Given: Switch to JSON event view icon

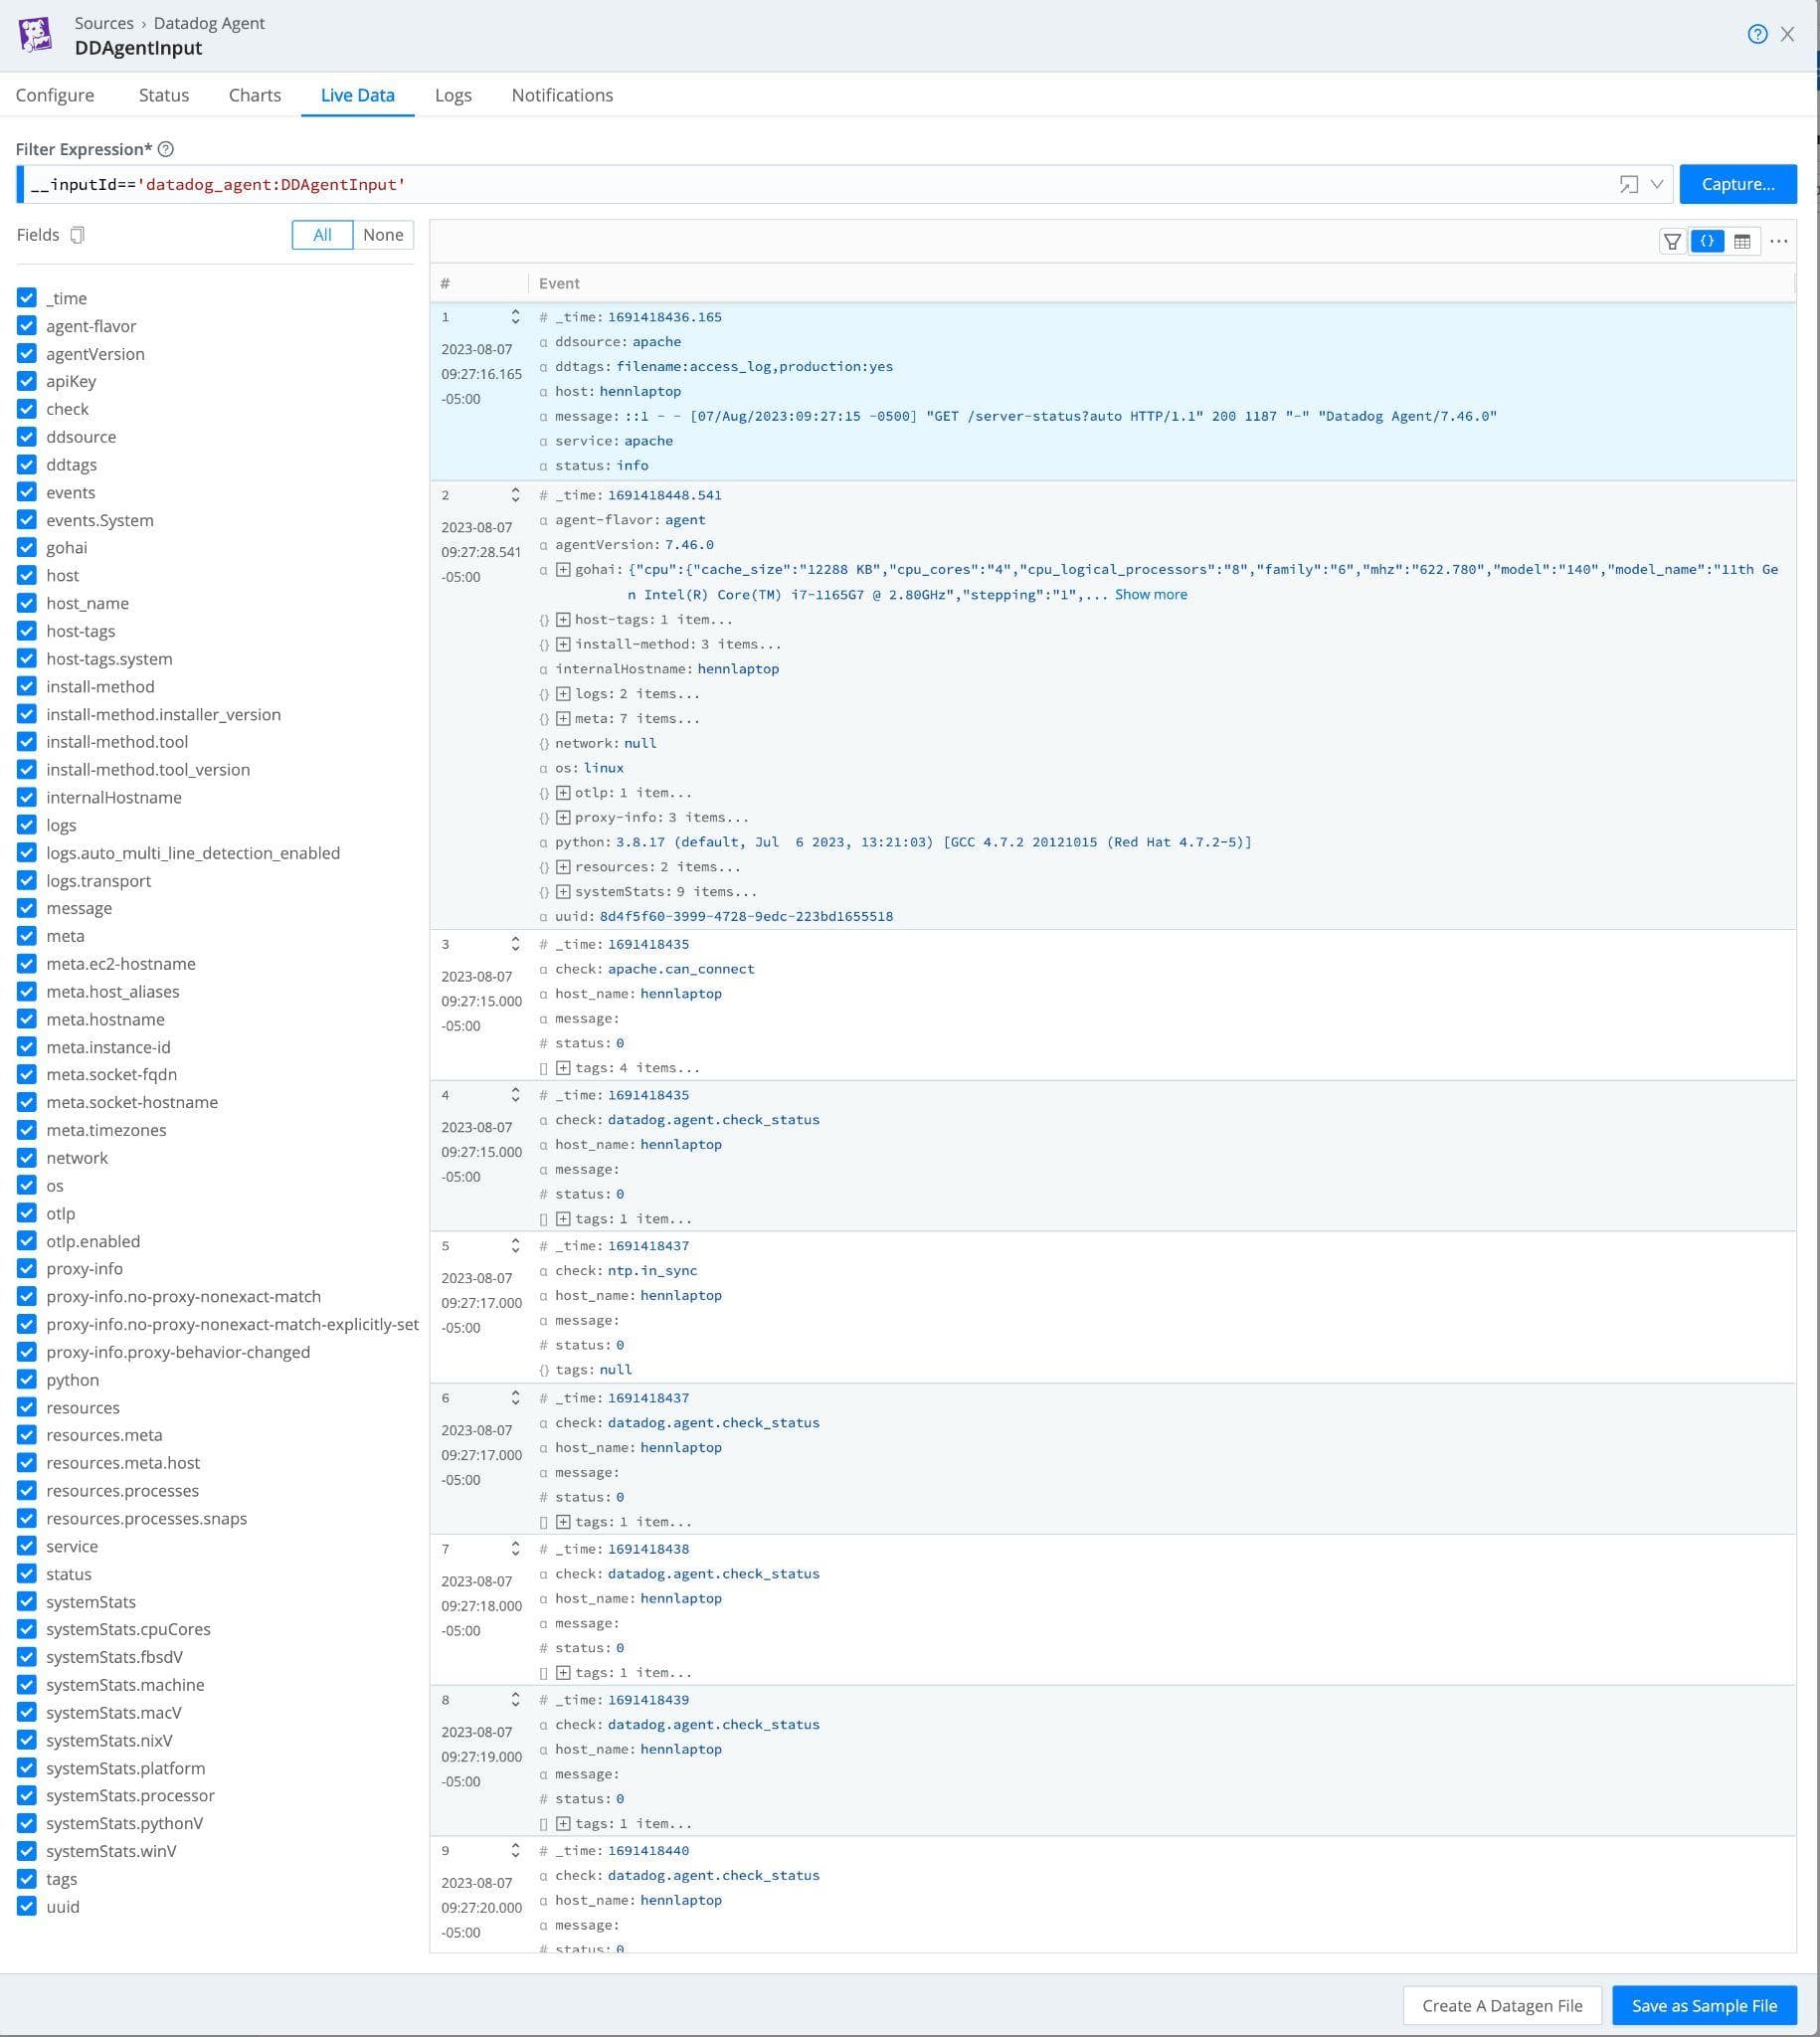Looking at the screenshot, I should coord(1706,241).
